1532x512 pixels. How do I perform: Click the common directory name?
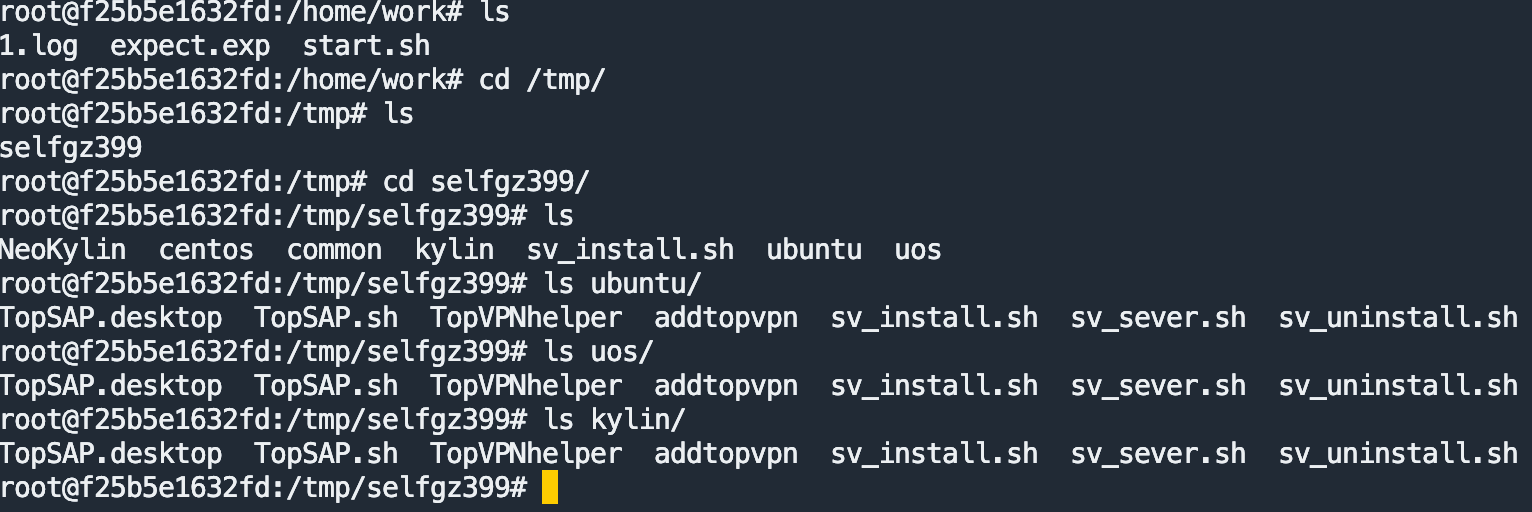coord(334,250)
